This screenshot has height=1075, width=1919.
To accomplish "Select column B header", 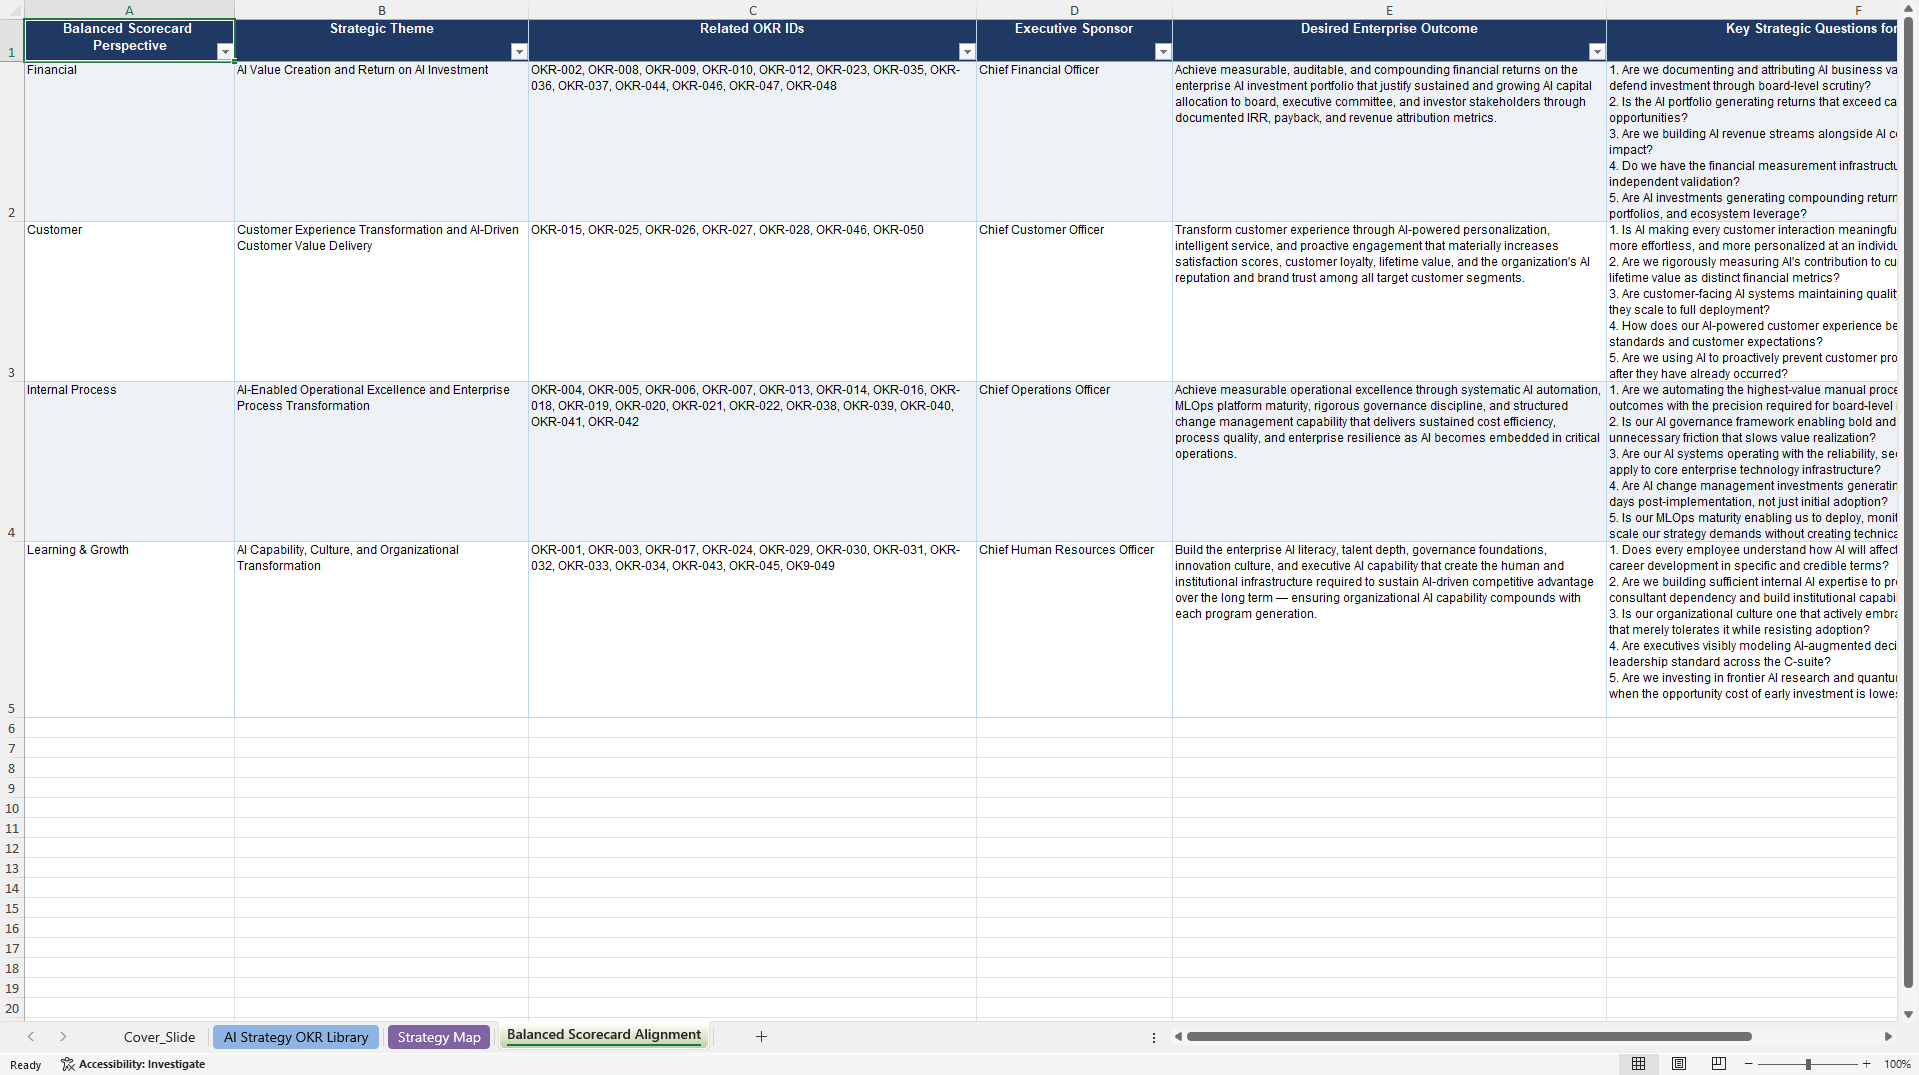I will pyautogui.click(x=381, y=10).
